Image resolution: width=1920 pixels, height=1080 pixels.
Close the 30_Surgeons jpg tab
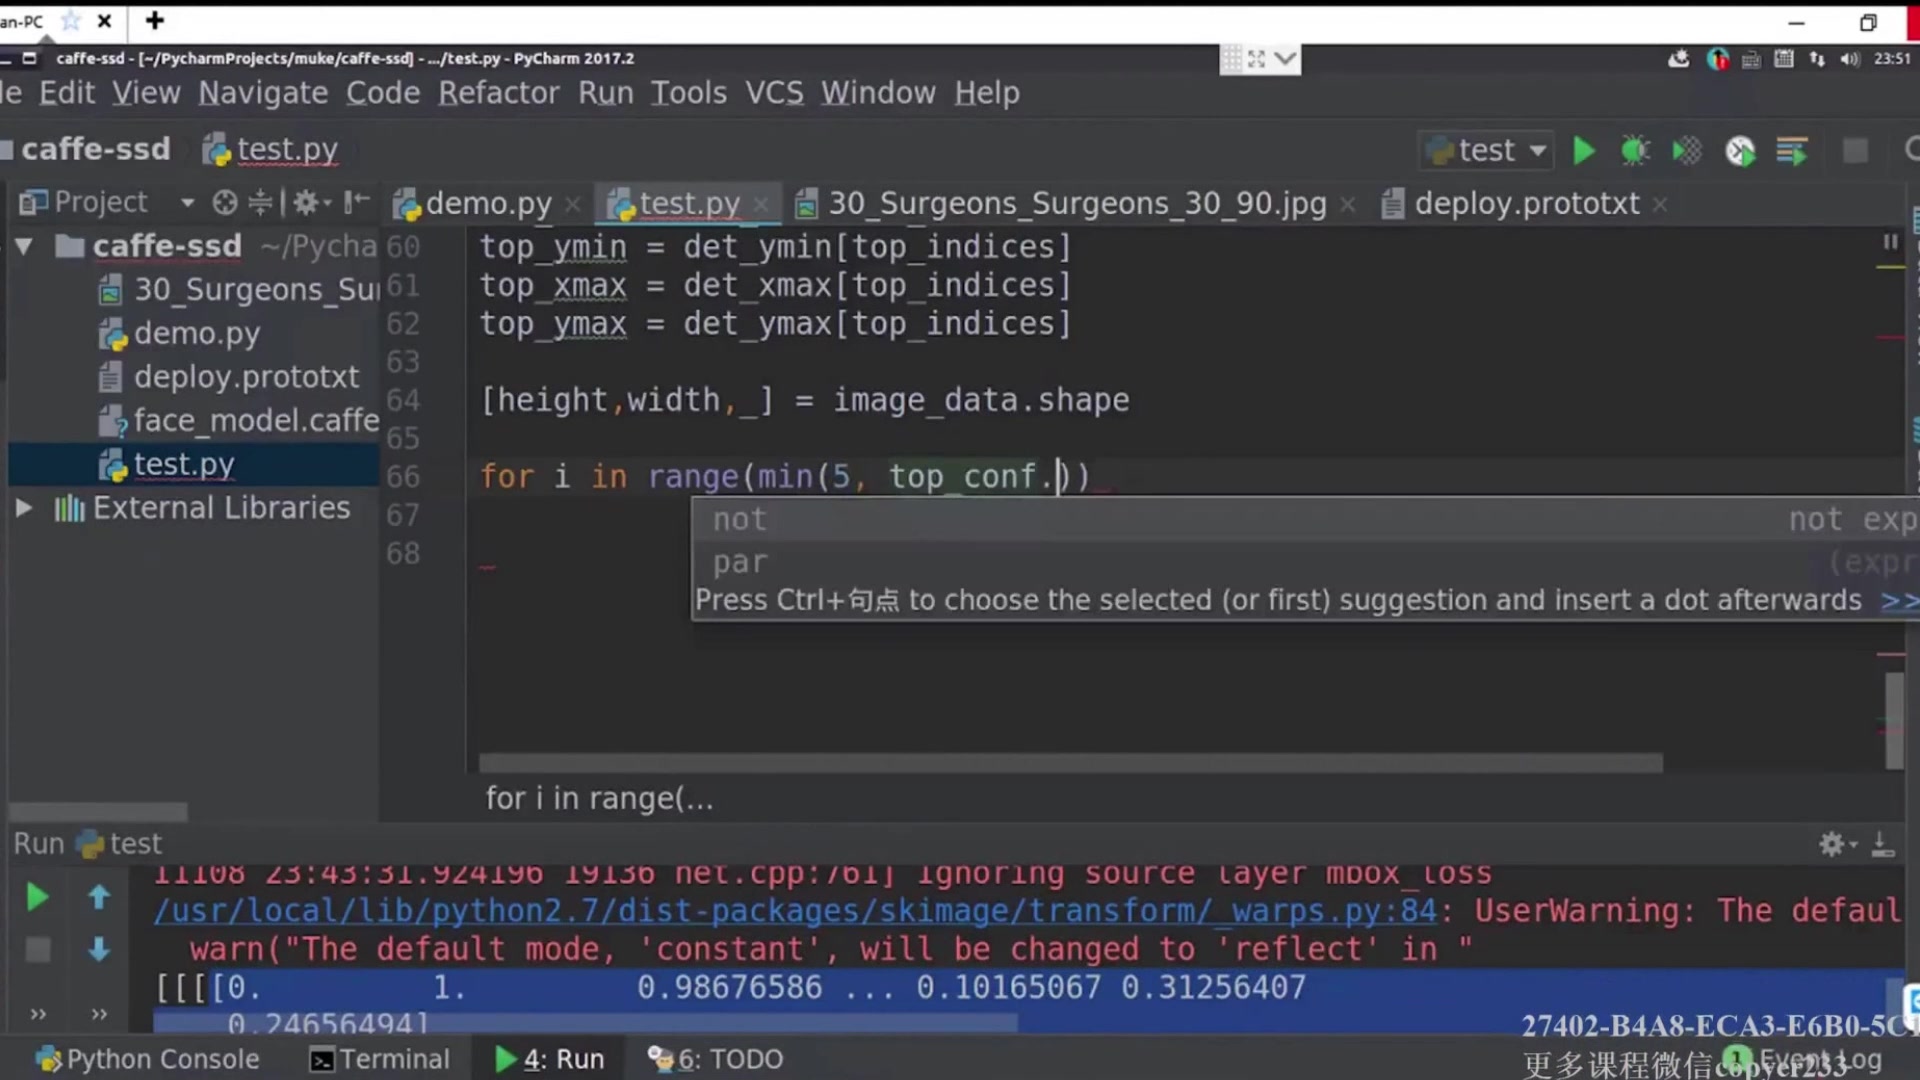(1348, 205)
